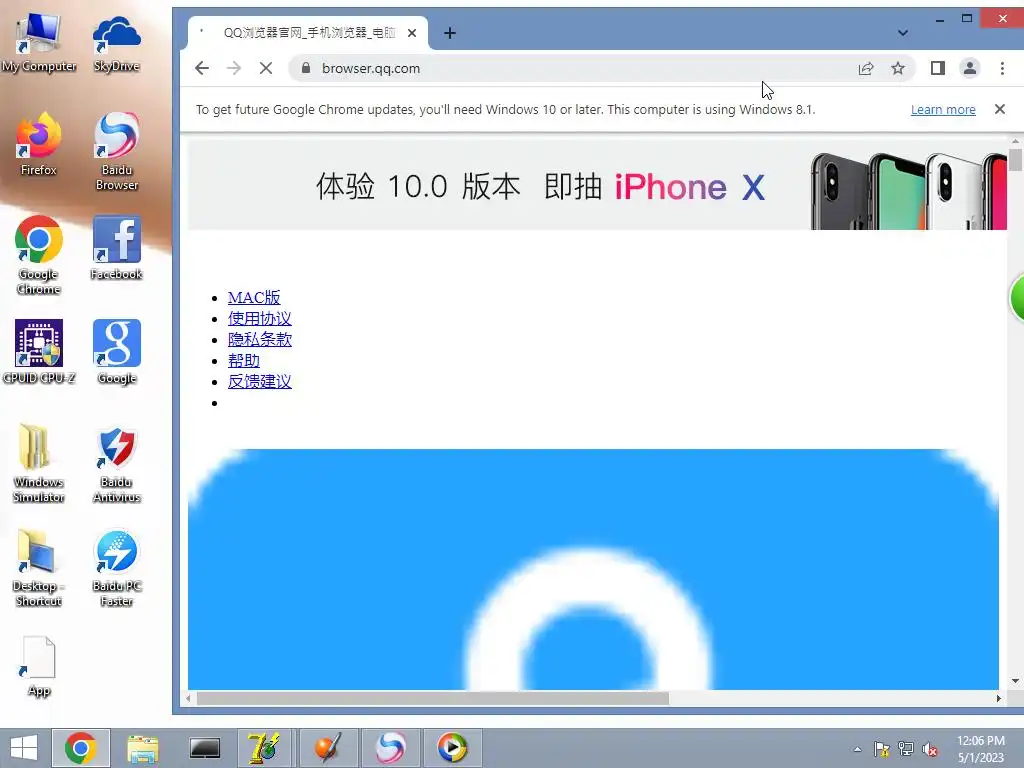
Task: Go back using the browser back arrow
Action: [202, 68]
